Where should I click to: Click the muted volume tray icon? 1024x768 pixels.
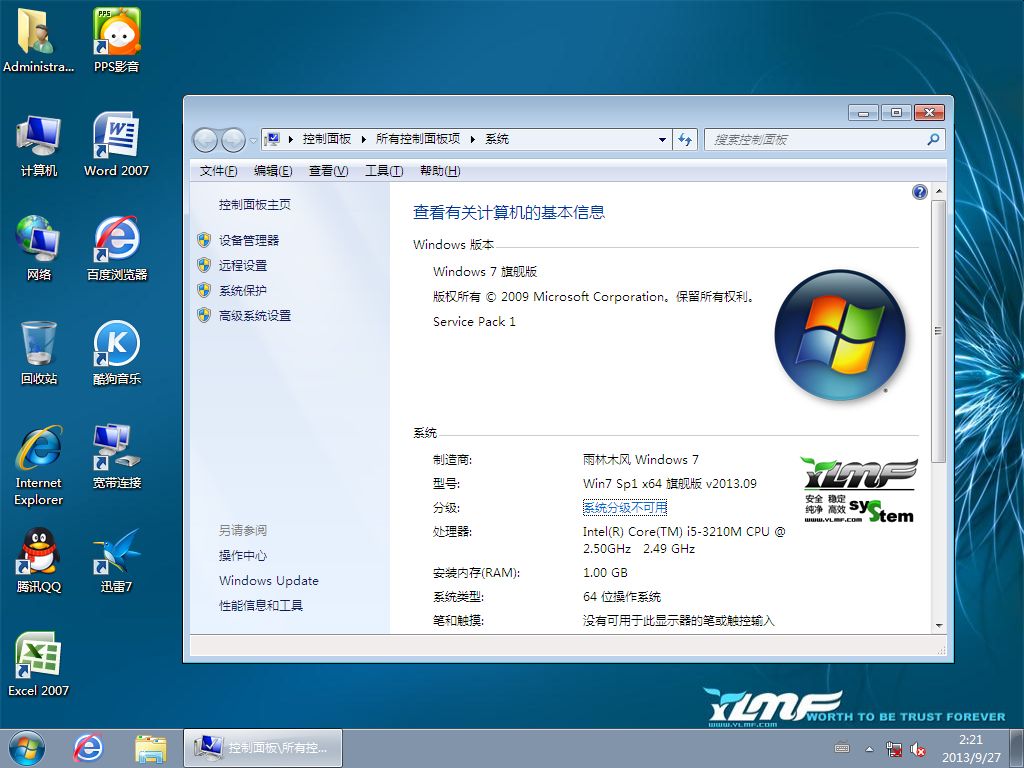918,749
